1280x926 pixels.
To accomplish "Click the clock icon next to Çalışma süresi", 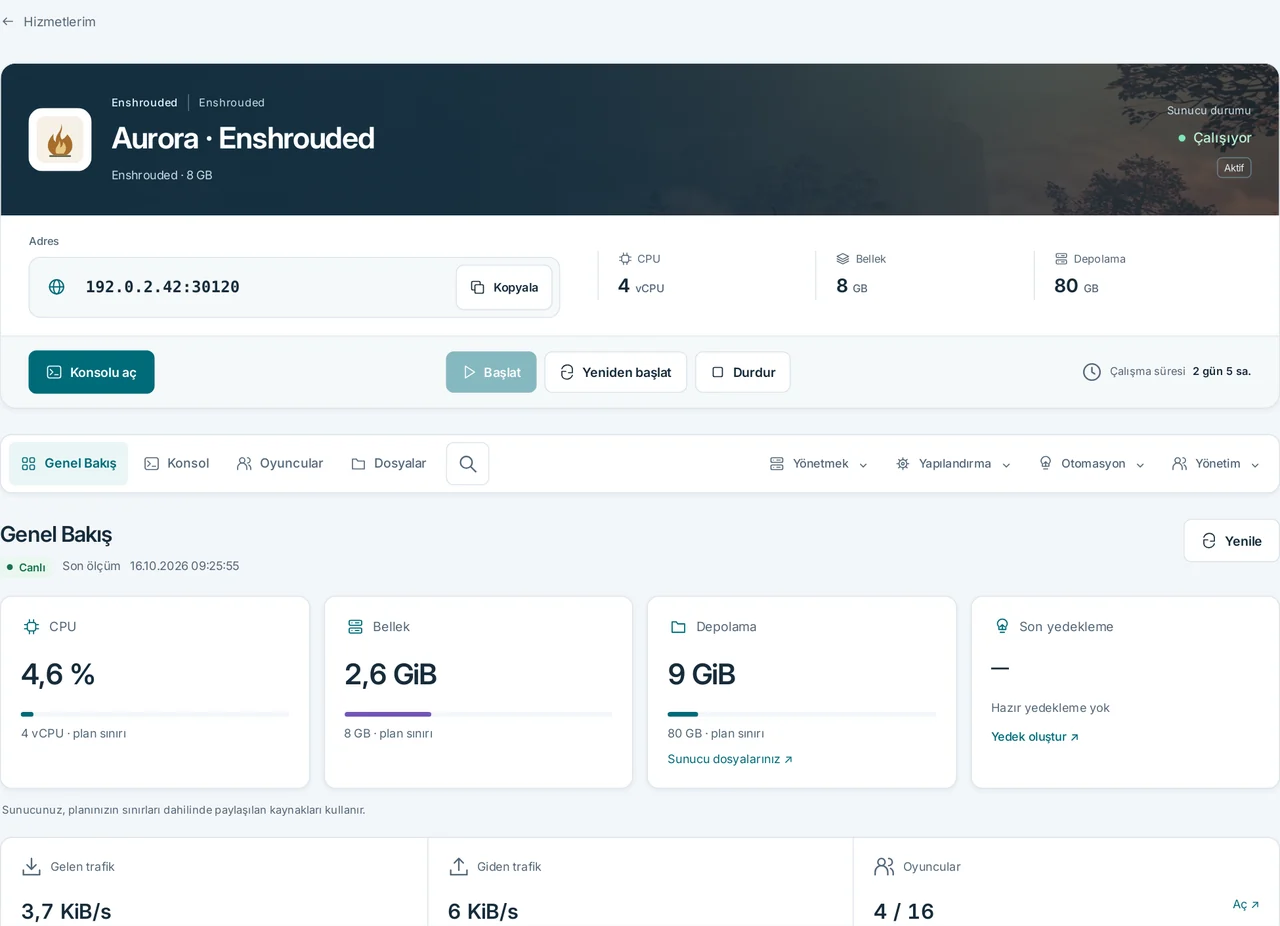I will (1092, 372).
